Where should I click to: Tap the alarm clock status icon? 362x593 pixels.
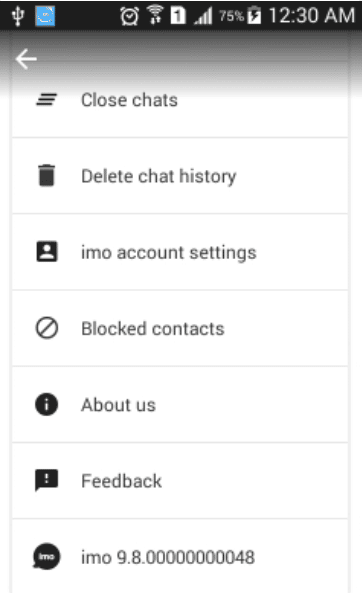pyautogui.click(x=129, y=16)
